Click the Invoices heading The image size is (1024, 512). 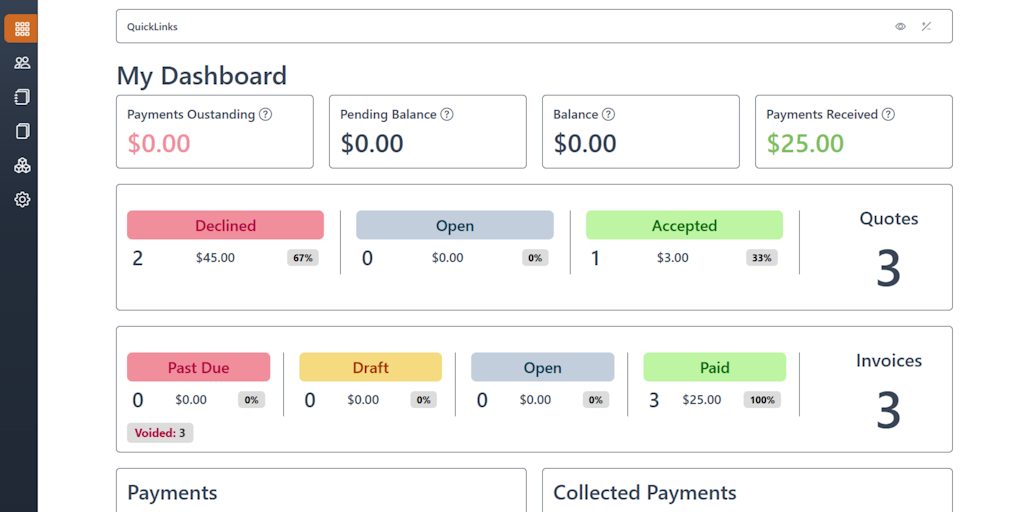pyautogui.click(x=889, y=360)
